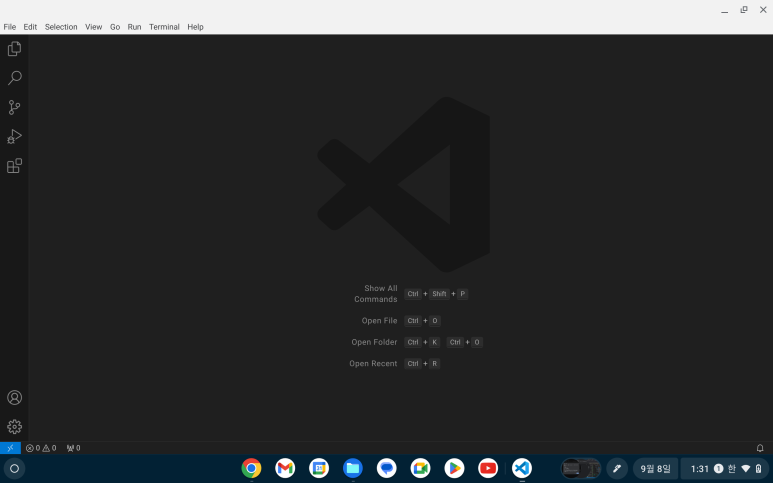The width and height of the screenshot is (773, 483).
Task: Click the Open Recent label
Action: [x=373, y=364]
